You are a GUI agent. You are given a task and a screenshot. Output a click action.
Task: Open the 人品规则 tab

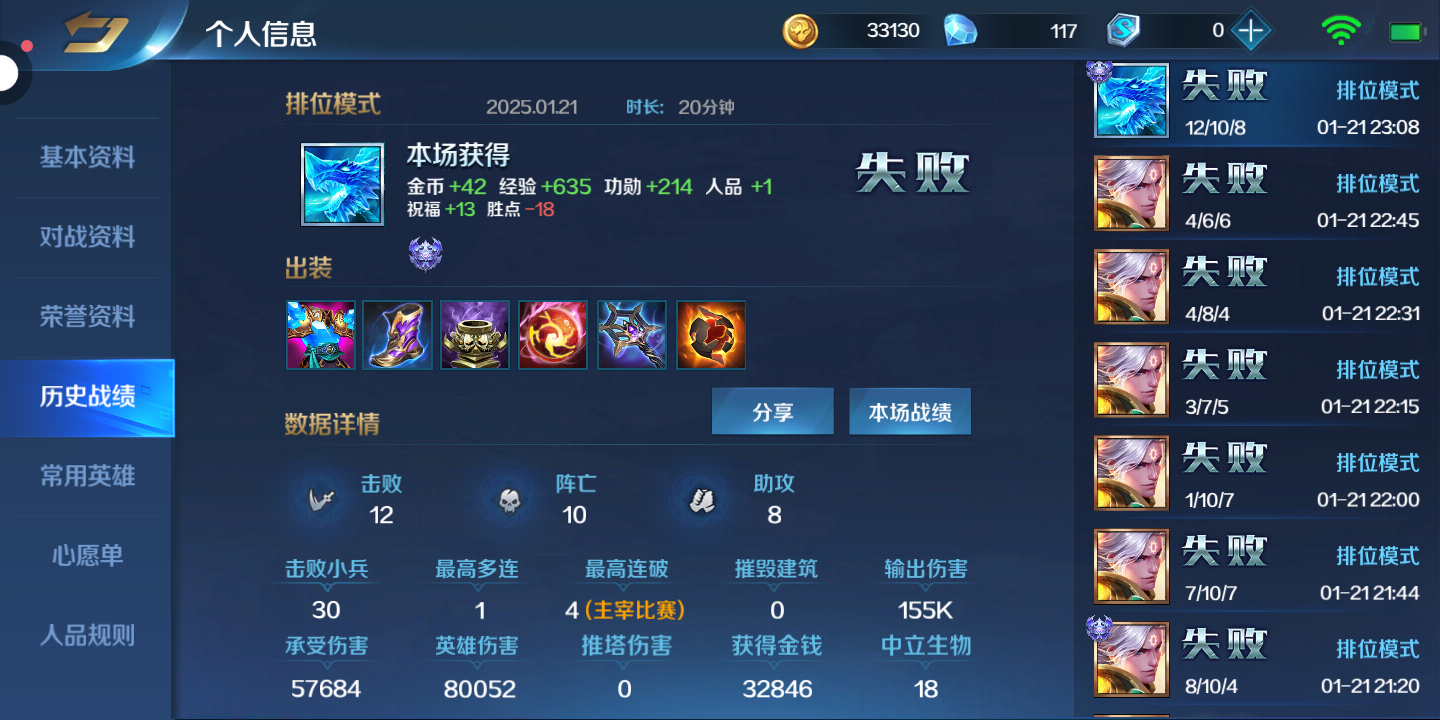(87, 635)
